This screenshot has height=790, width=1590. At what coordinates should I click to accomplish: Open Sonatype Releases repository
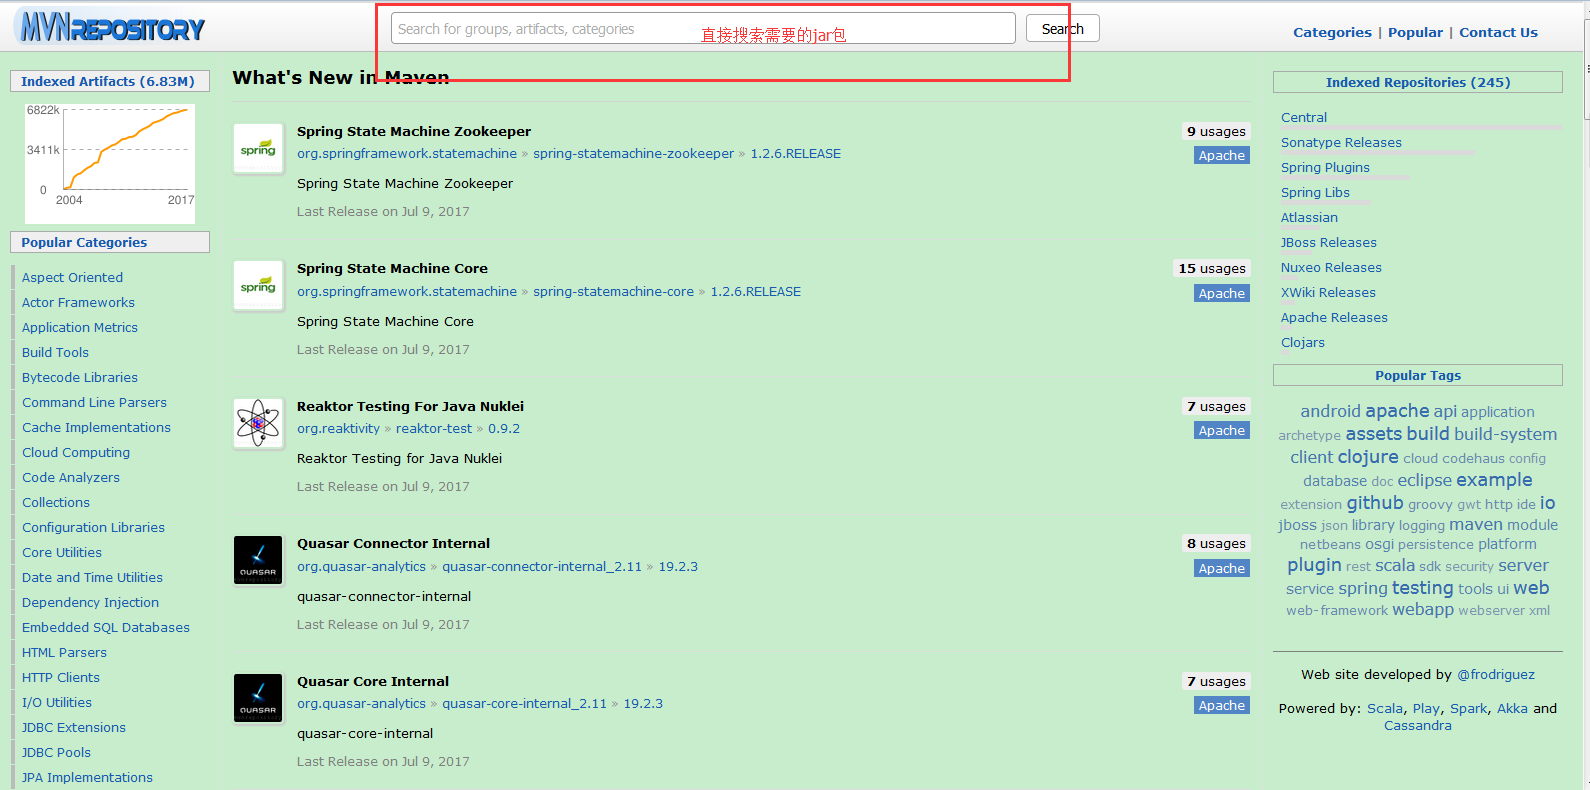[1341, 142]
